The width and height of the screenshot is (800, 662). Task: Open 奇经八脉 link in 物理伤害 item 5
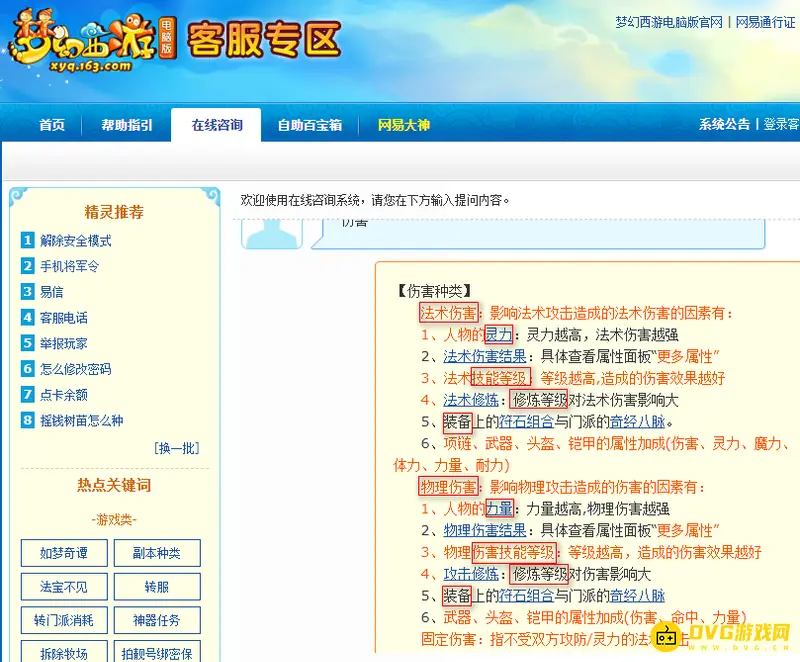(x=637, y=596)
